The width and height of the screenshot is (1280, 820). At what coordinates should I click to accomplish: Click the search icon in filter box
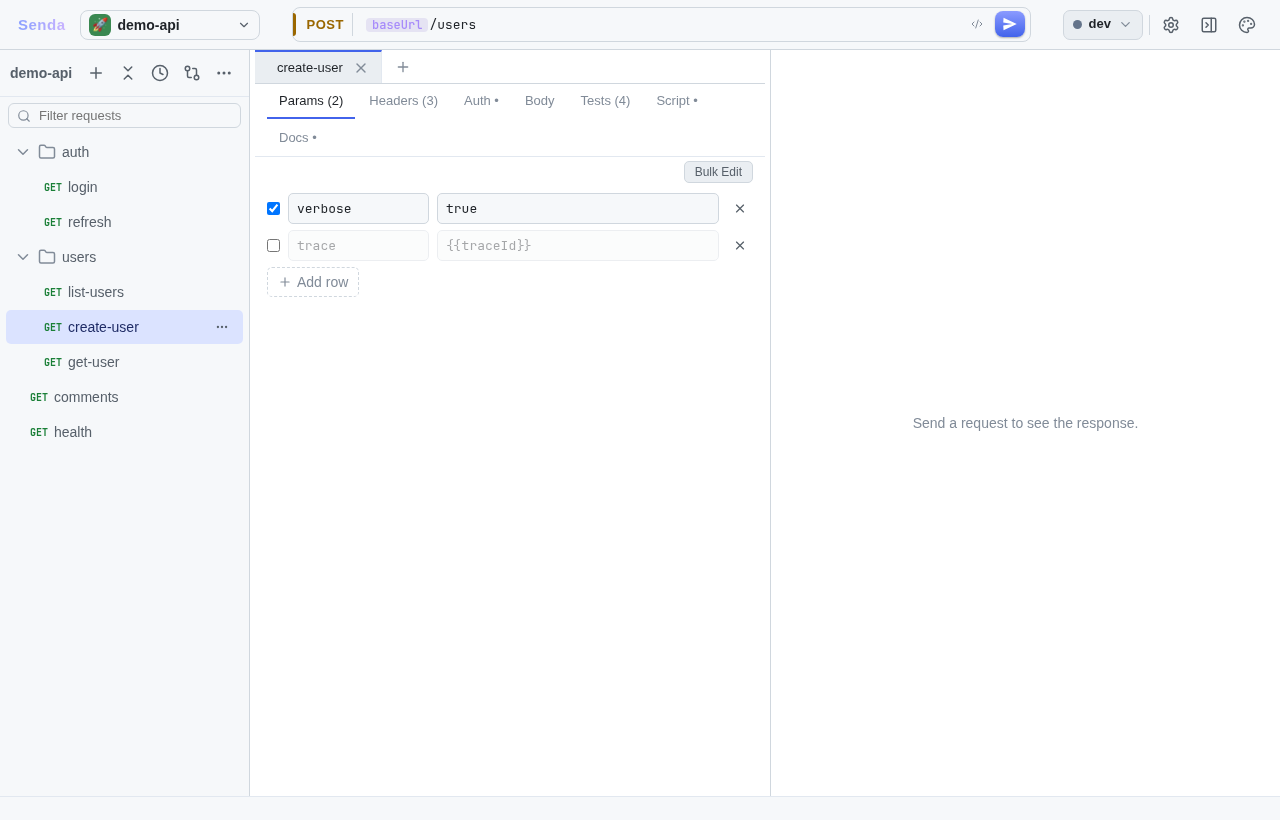[x=24, y=116]
